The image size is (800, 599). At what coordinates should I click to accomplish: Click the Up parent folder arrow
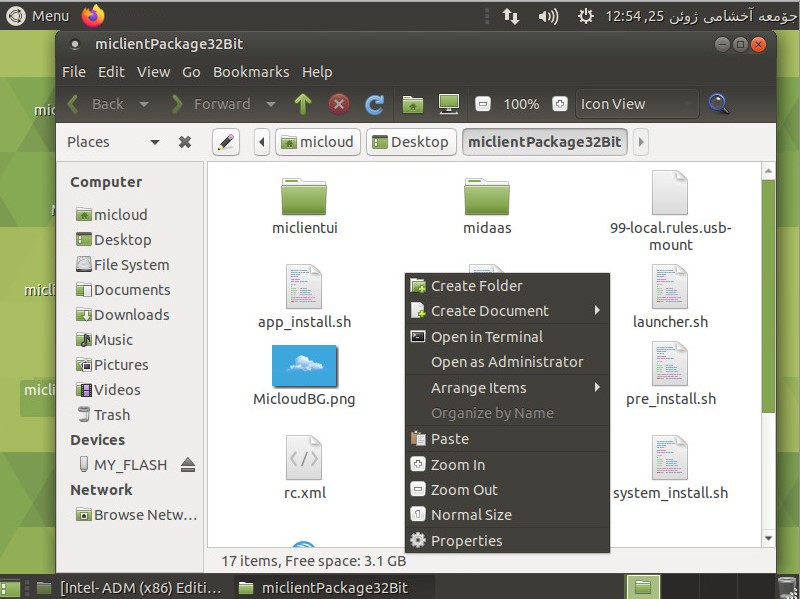click(303, 104)
